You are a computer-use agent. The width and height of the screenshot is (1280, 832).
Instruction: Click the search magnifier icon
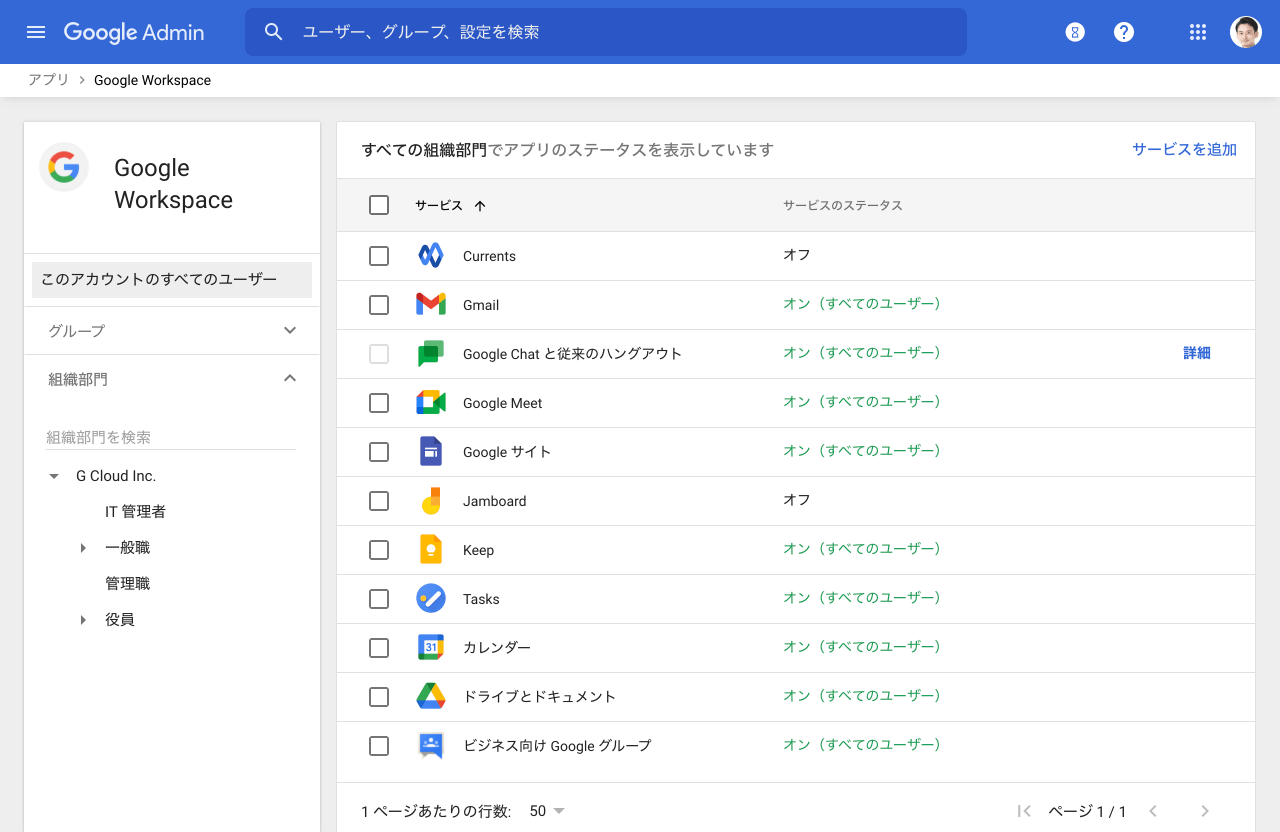274,32
